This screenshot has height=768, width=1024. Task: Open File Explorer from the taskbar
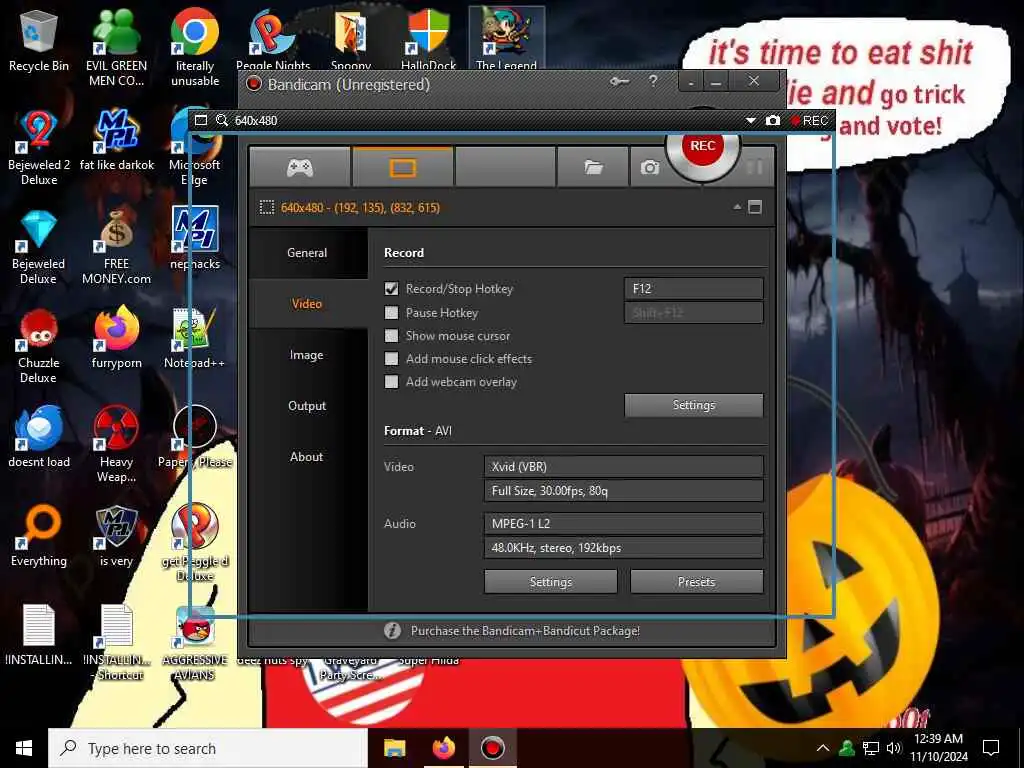click(394, 748)
